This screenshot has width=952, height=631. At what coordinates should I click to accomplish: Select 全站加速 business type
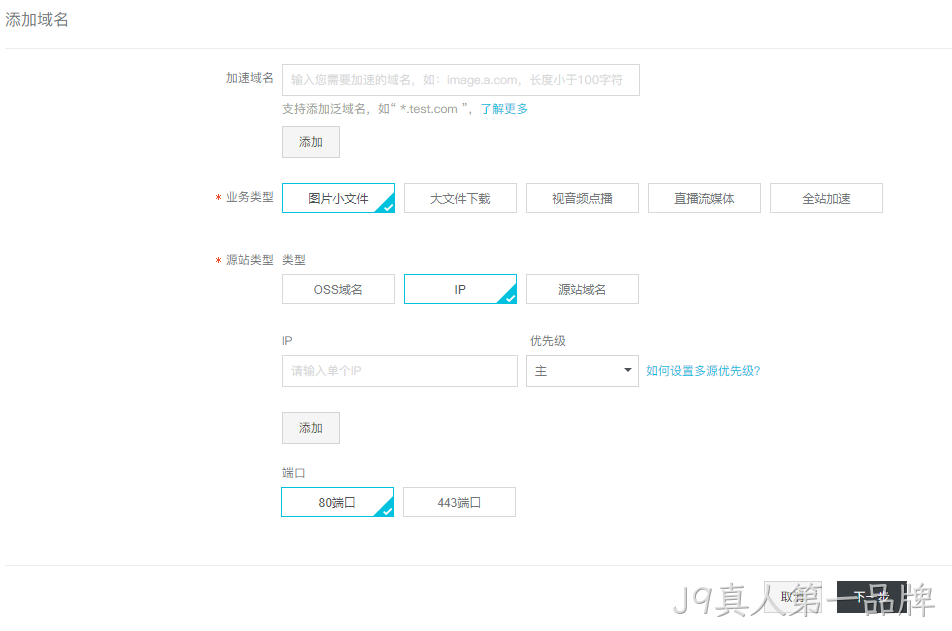click(826, 198)
